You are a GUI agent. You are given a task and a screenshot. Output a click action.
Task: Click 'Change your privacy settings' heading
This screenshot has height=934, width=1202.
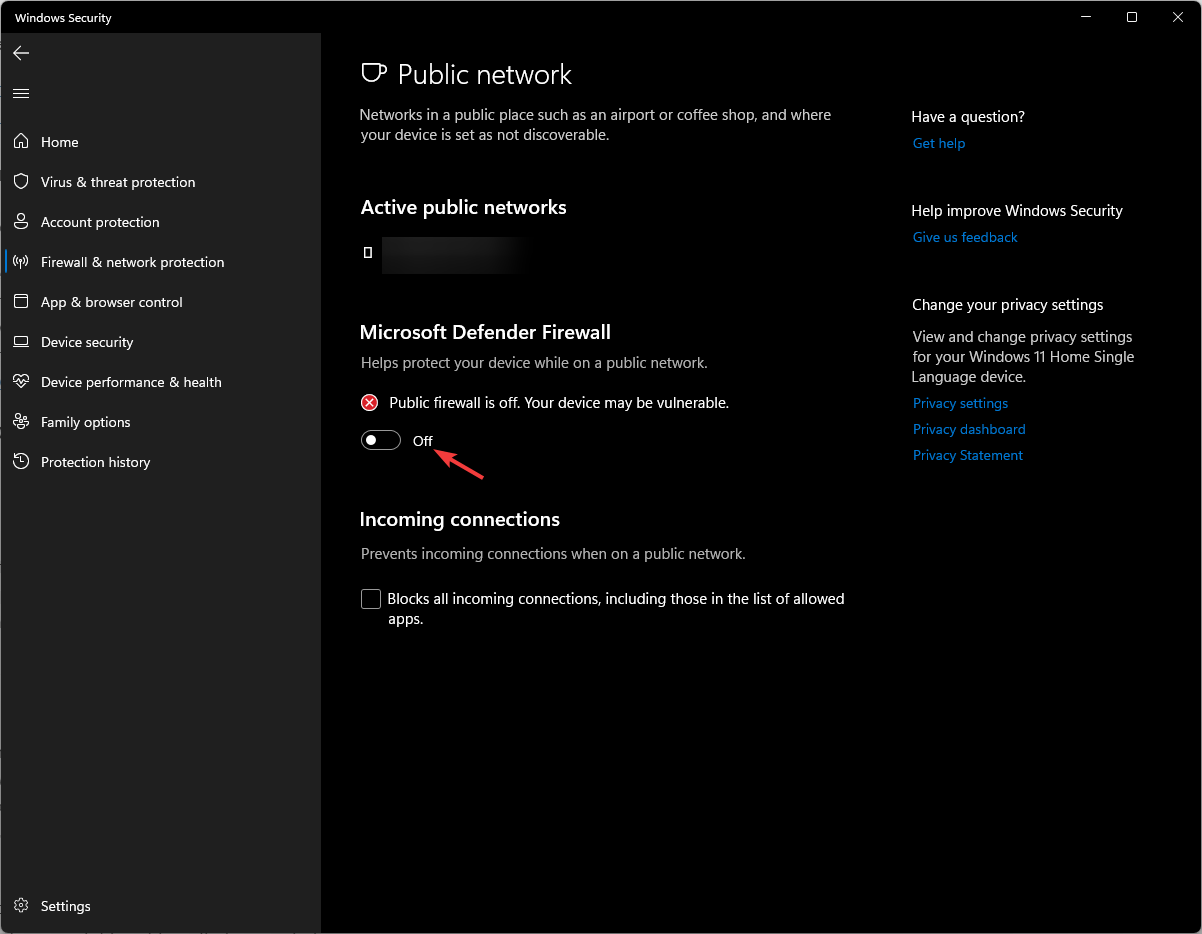(x=1008, y=305)
